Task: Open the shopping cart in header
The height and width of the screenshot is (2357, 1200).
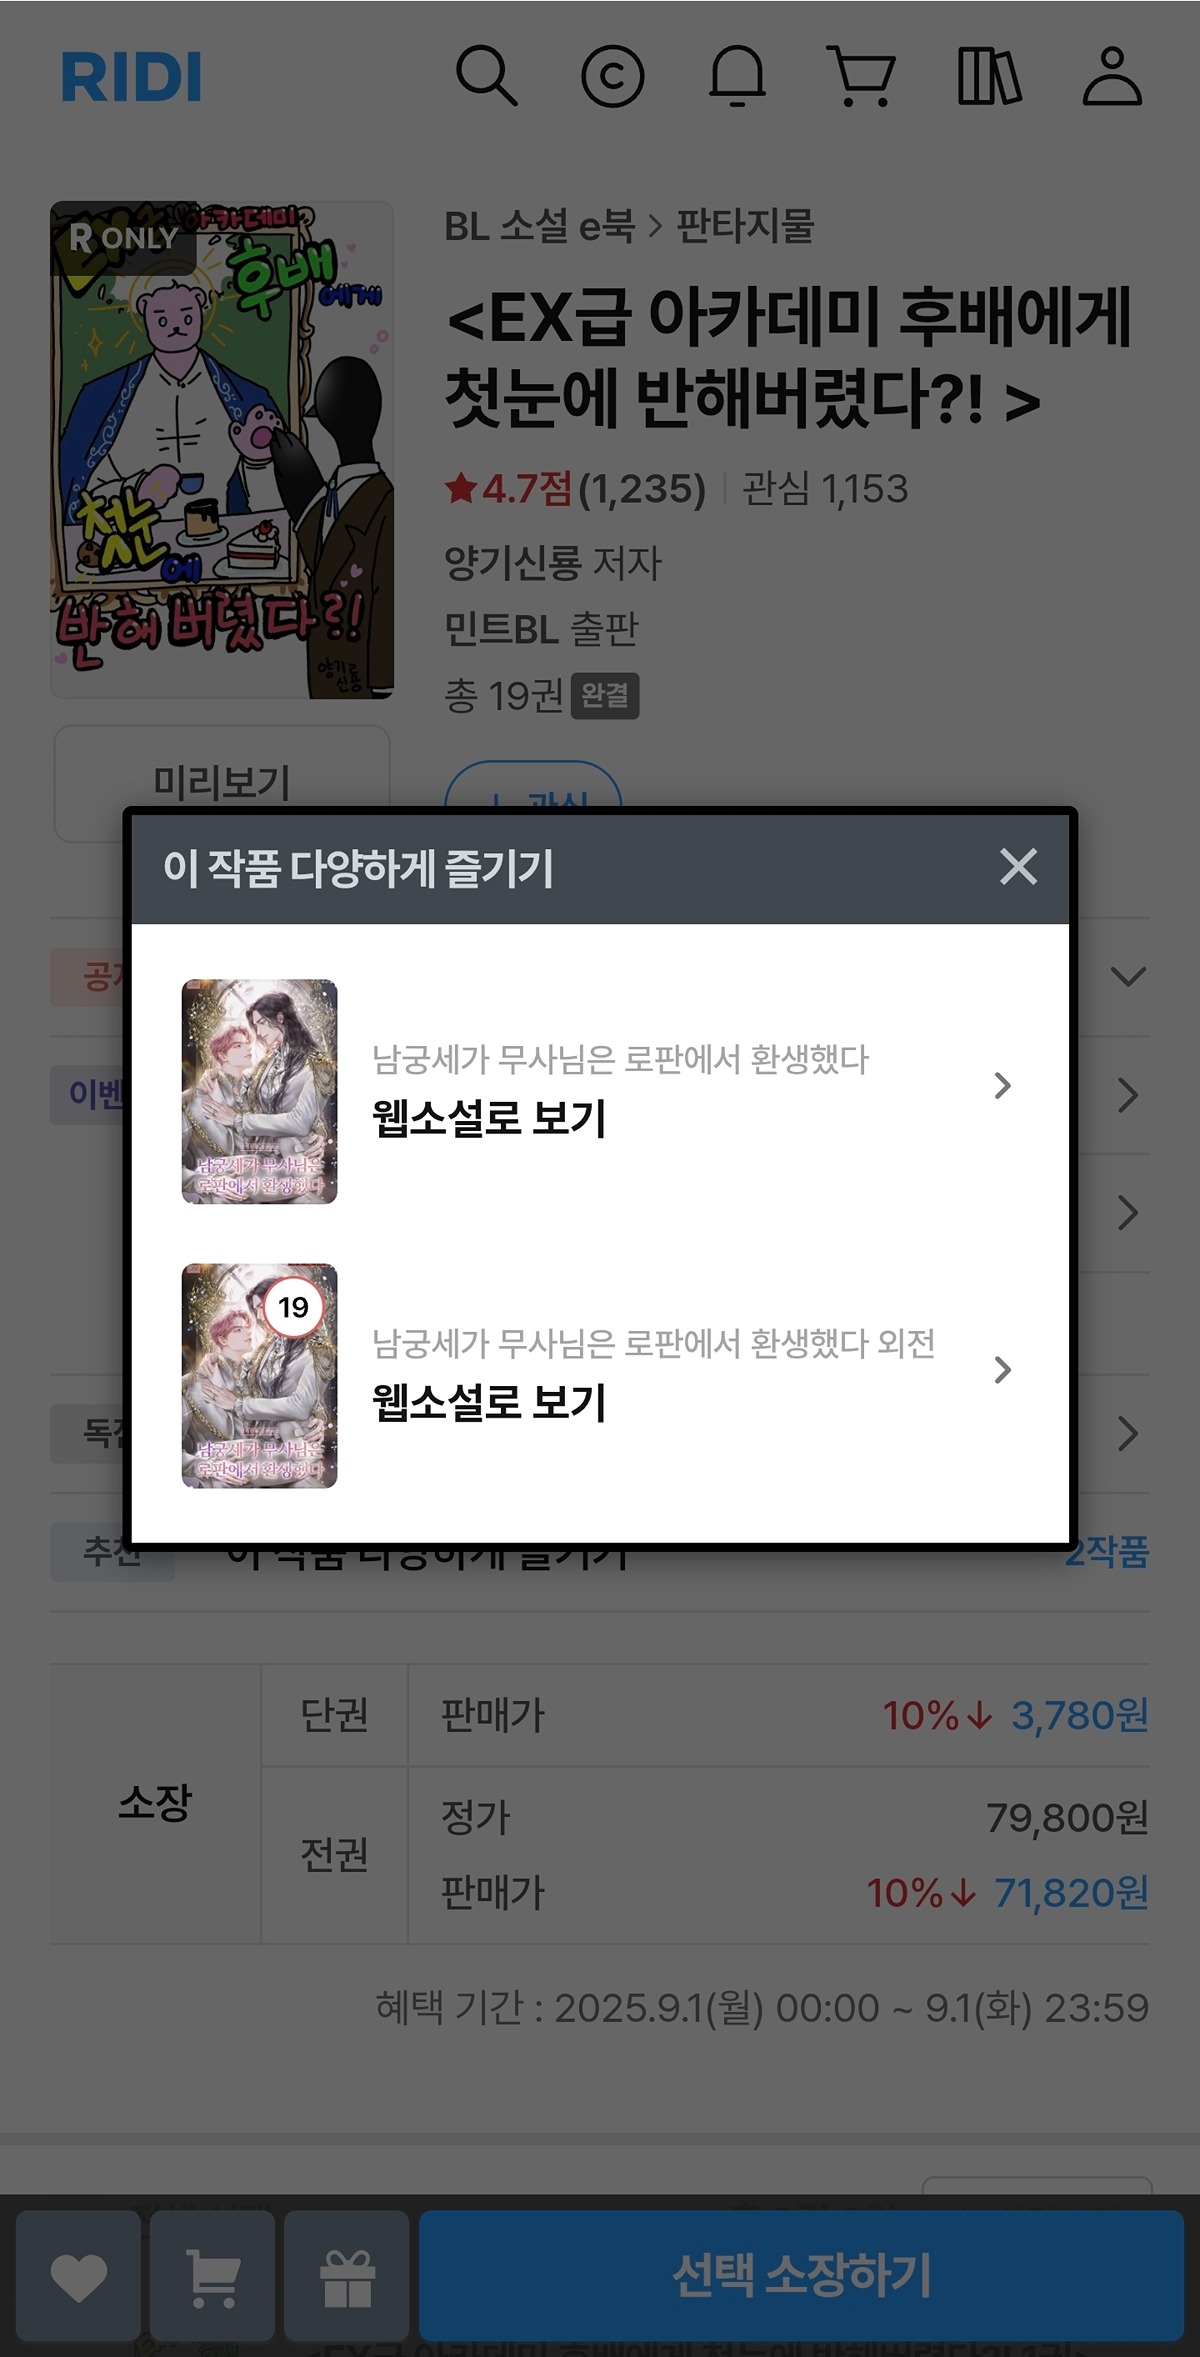Action: 861,76
